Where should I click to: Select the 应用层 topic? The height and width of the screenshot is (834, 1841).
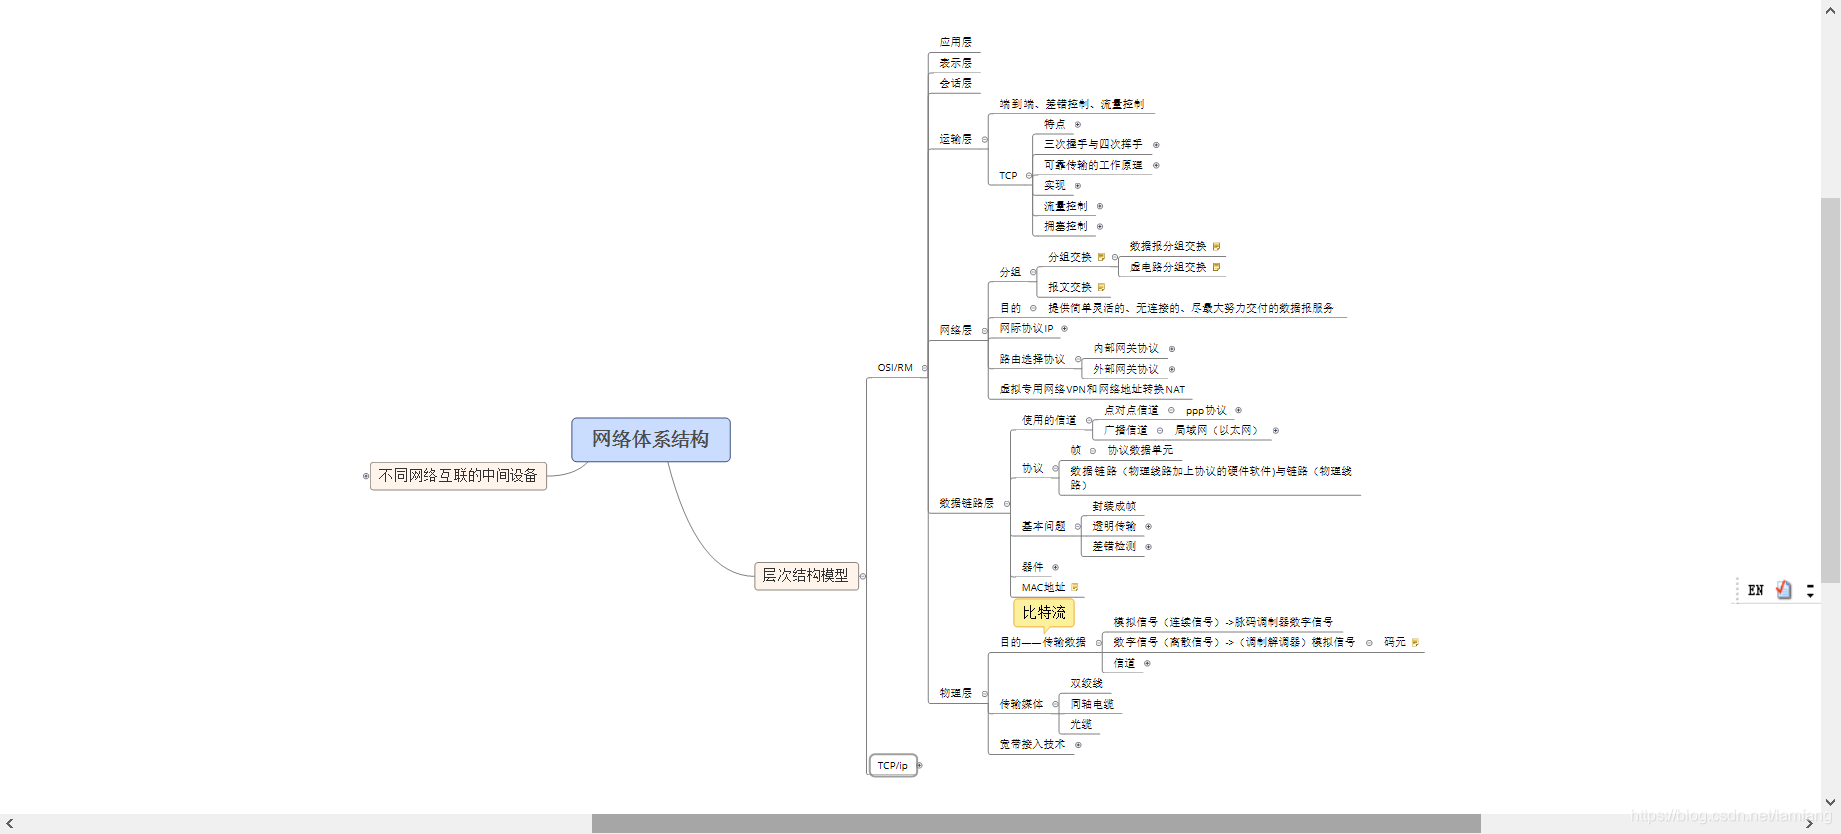click(956, 42)
